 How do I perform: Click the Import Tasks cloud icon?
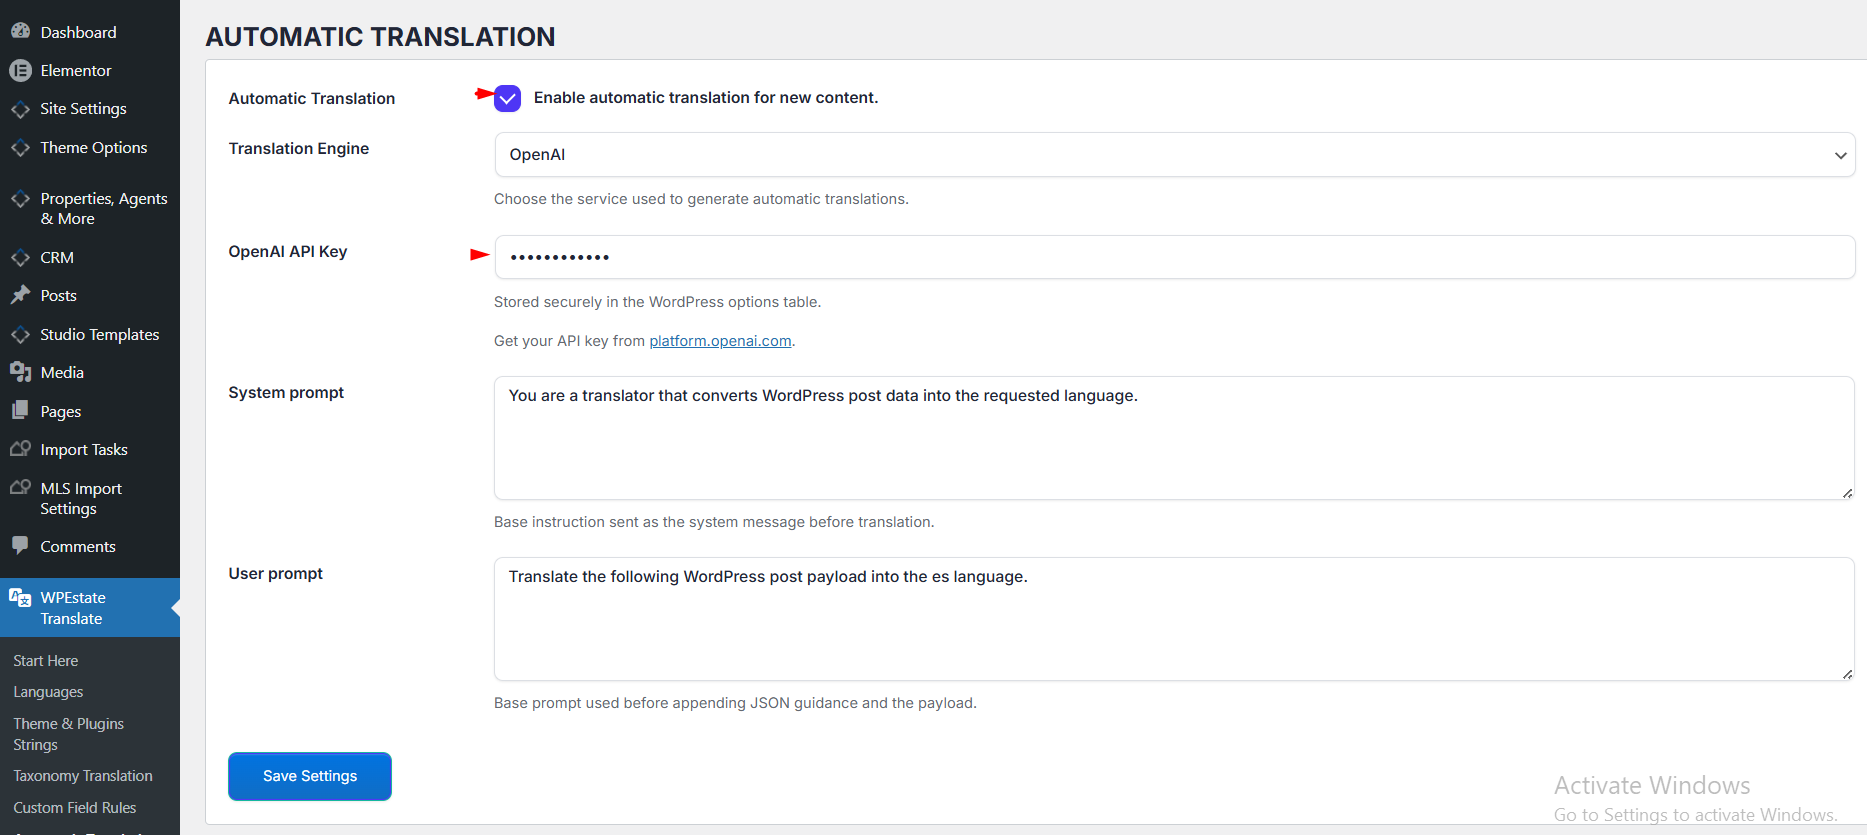click(20, 449)
